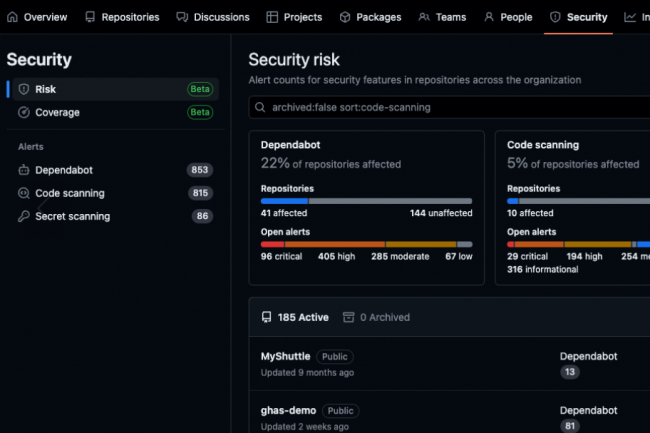Show the 185 Active repositories
Screen dimensions: 650x433
click(295, 317)
